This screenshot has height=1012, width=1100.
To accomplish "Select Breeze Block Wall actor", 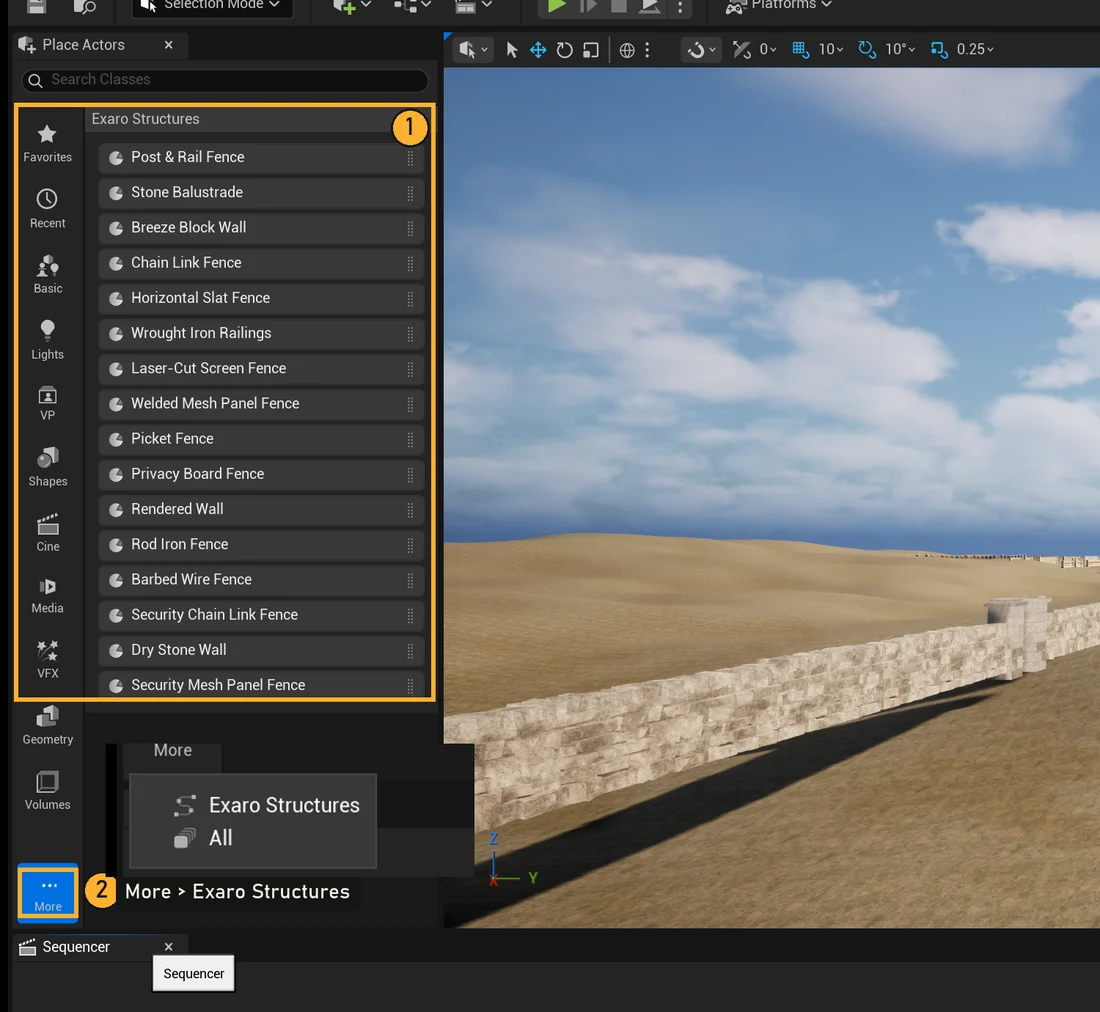I will tap(261, 228).
